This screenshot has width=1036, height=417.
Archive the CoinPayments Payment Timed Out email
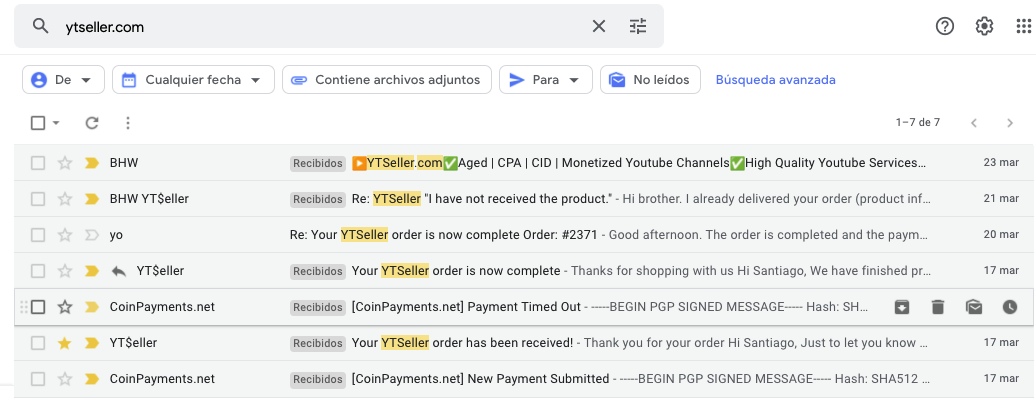pyautogui.click(x=902, y=307)
